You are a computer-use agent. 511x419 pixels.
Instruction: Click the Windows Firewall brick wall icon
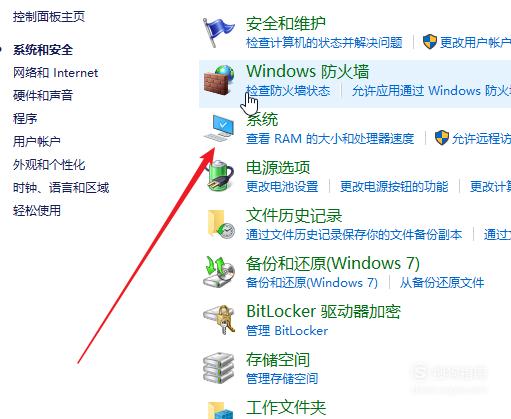[x=219, y=80]
